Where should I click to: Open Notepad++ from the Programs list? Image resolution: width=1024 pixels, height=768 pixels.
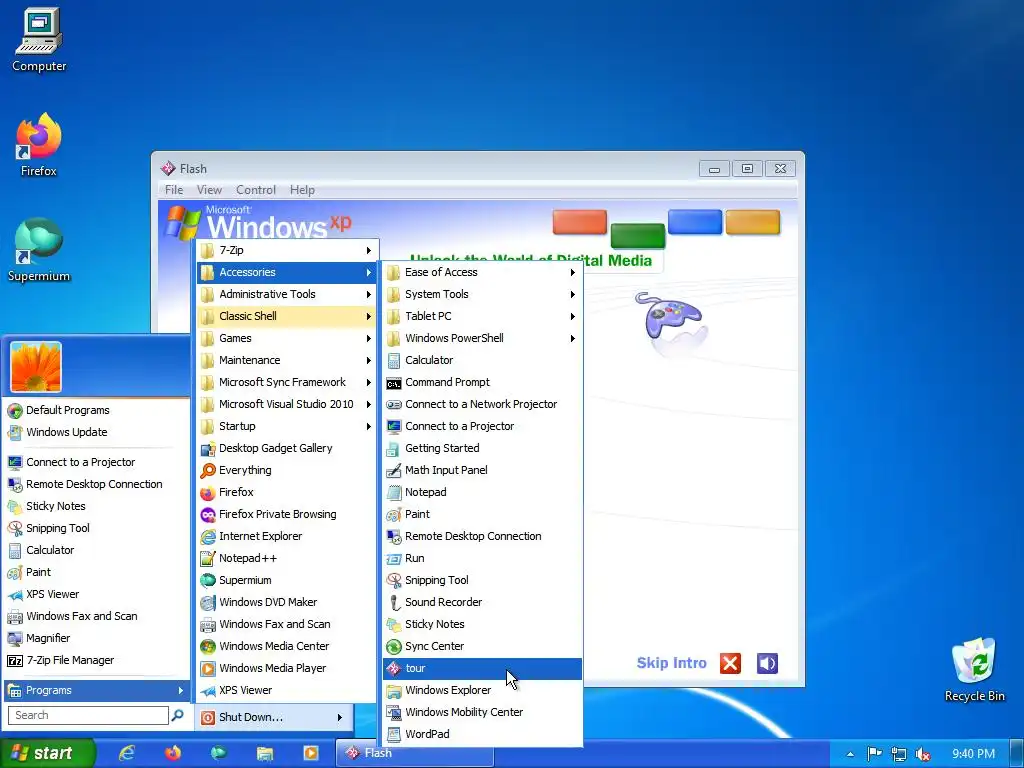(287, 558)
